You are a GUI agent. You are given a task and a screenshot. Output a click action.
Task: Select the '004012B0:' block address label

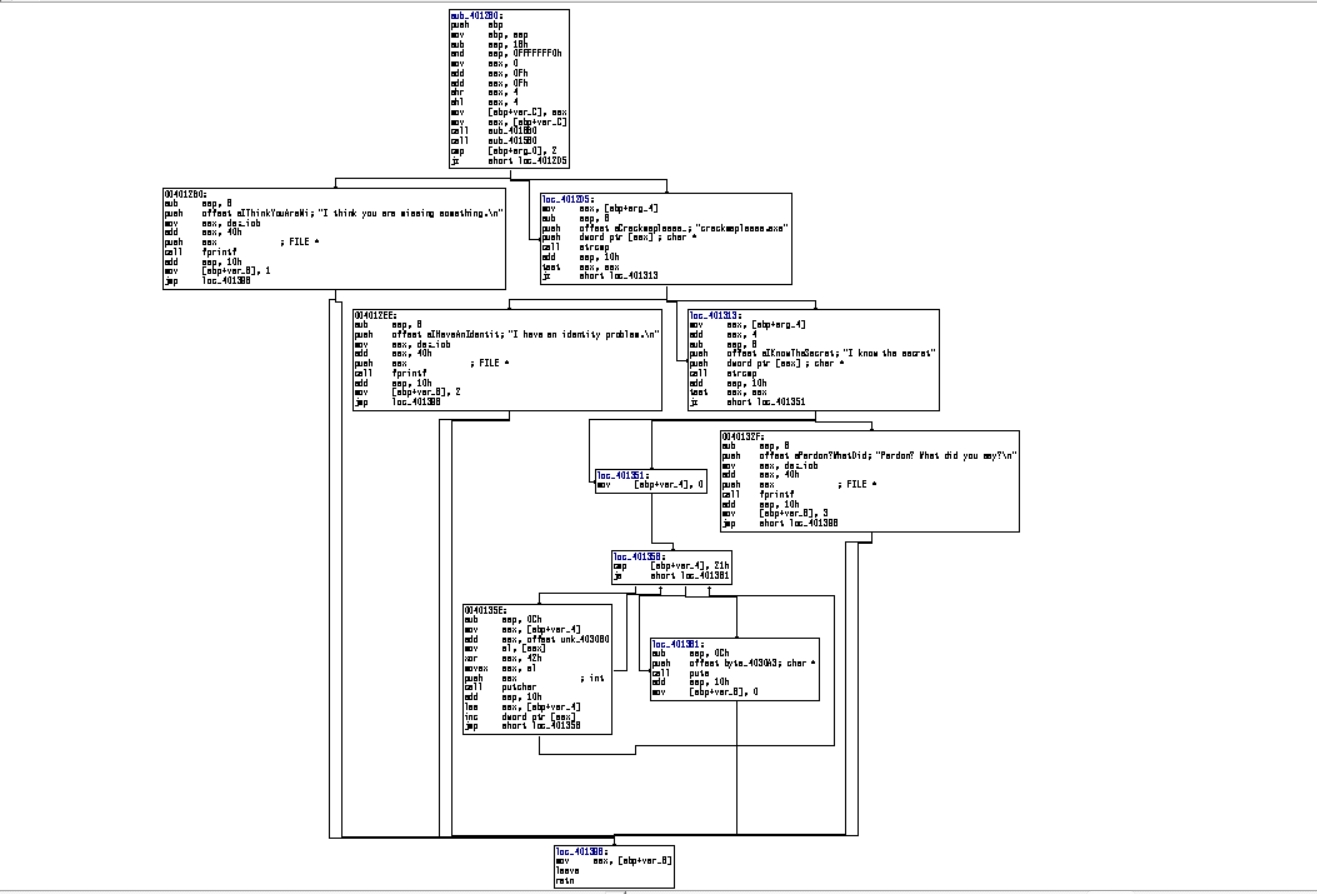[x=186, y=194]
